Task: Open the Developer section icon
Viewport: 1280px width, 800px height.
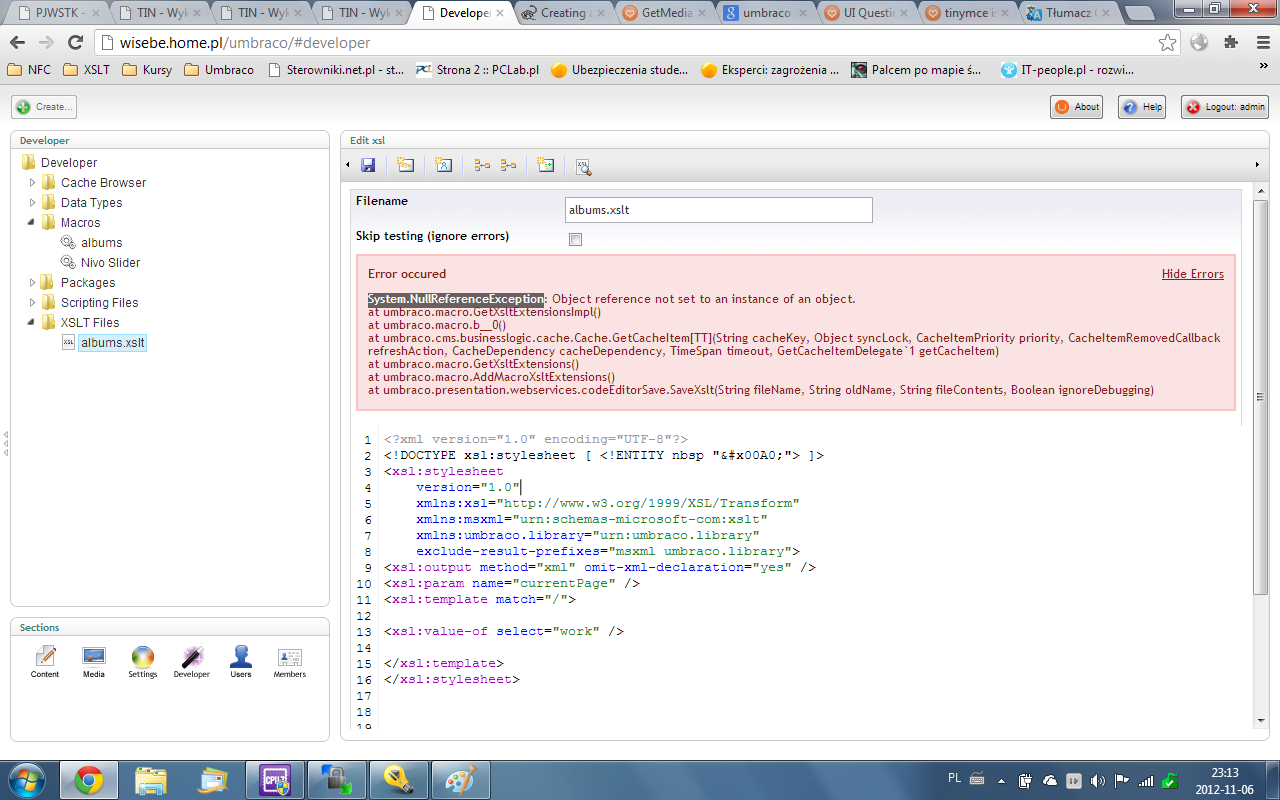Action: pyautogui.click(x=191, y=662)
